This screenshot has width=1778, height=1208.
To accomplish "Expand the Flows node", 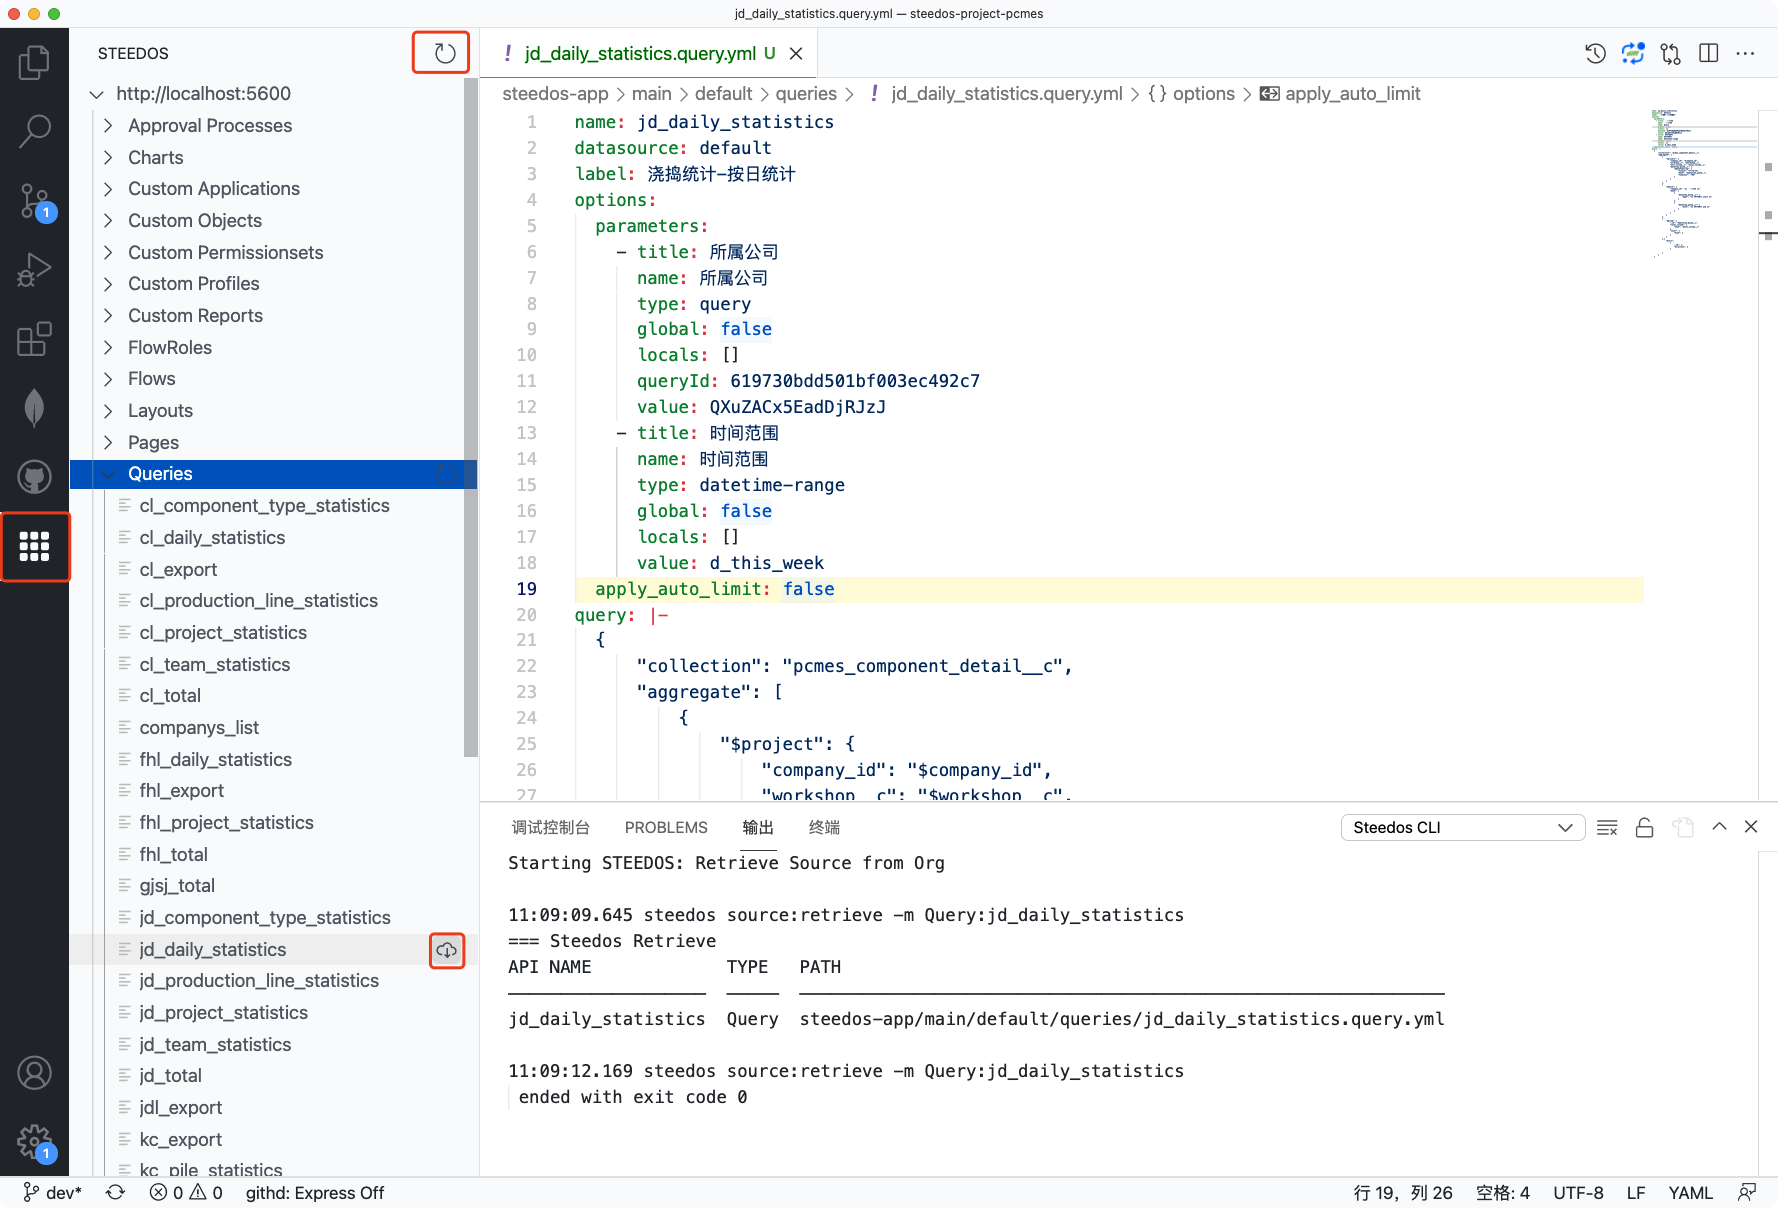I will click(108, 379).
